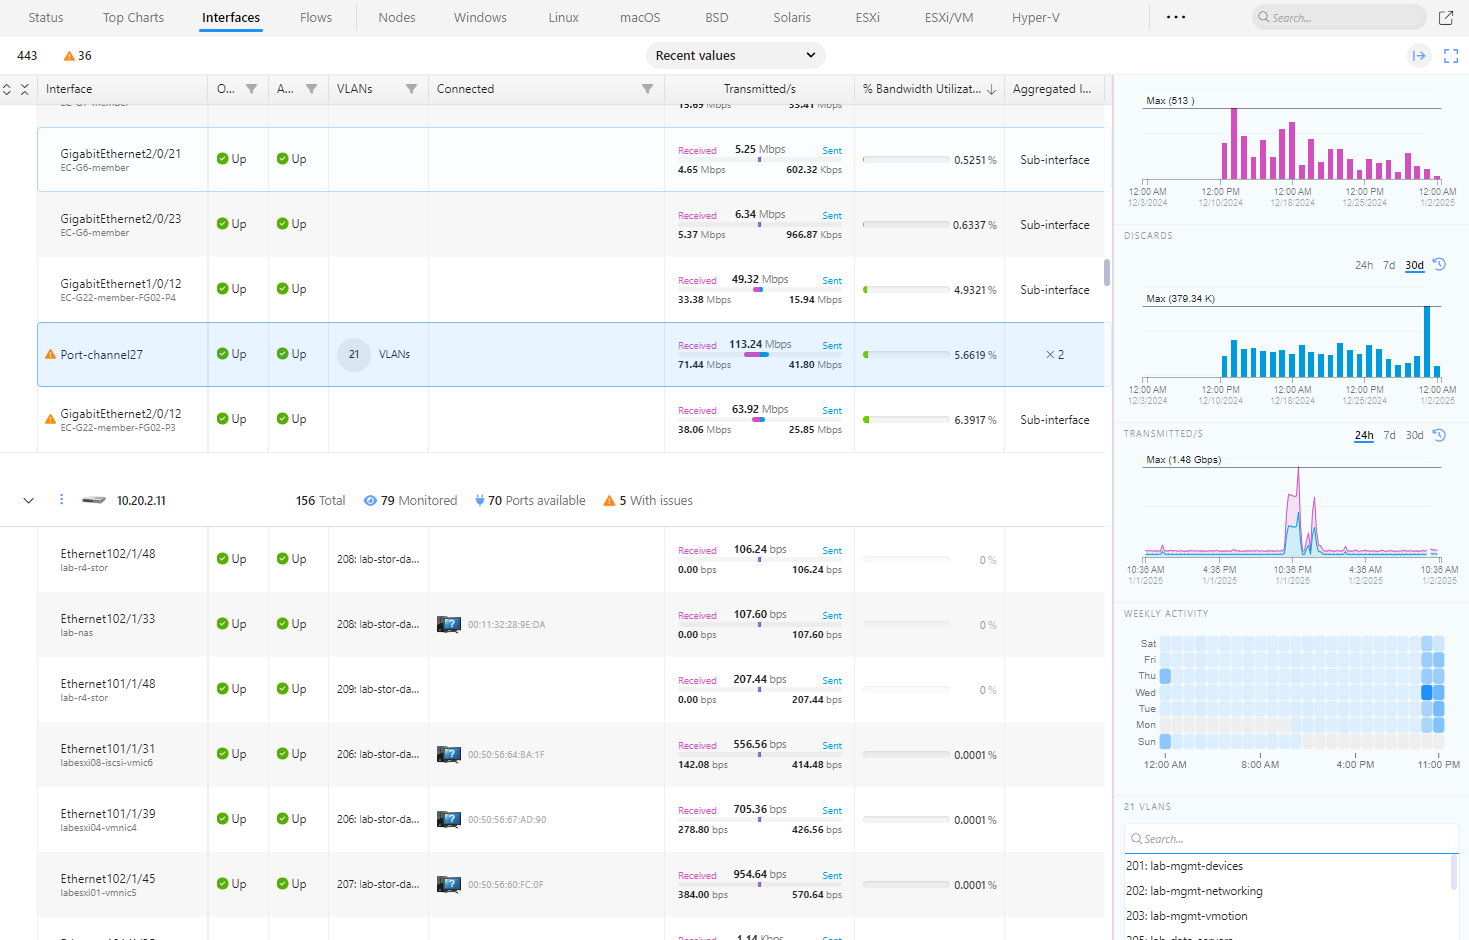
Task: Open the external link icon beside search
Action: click(1446, 18)
